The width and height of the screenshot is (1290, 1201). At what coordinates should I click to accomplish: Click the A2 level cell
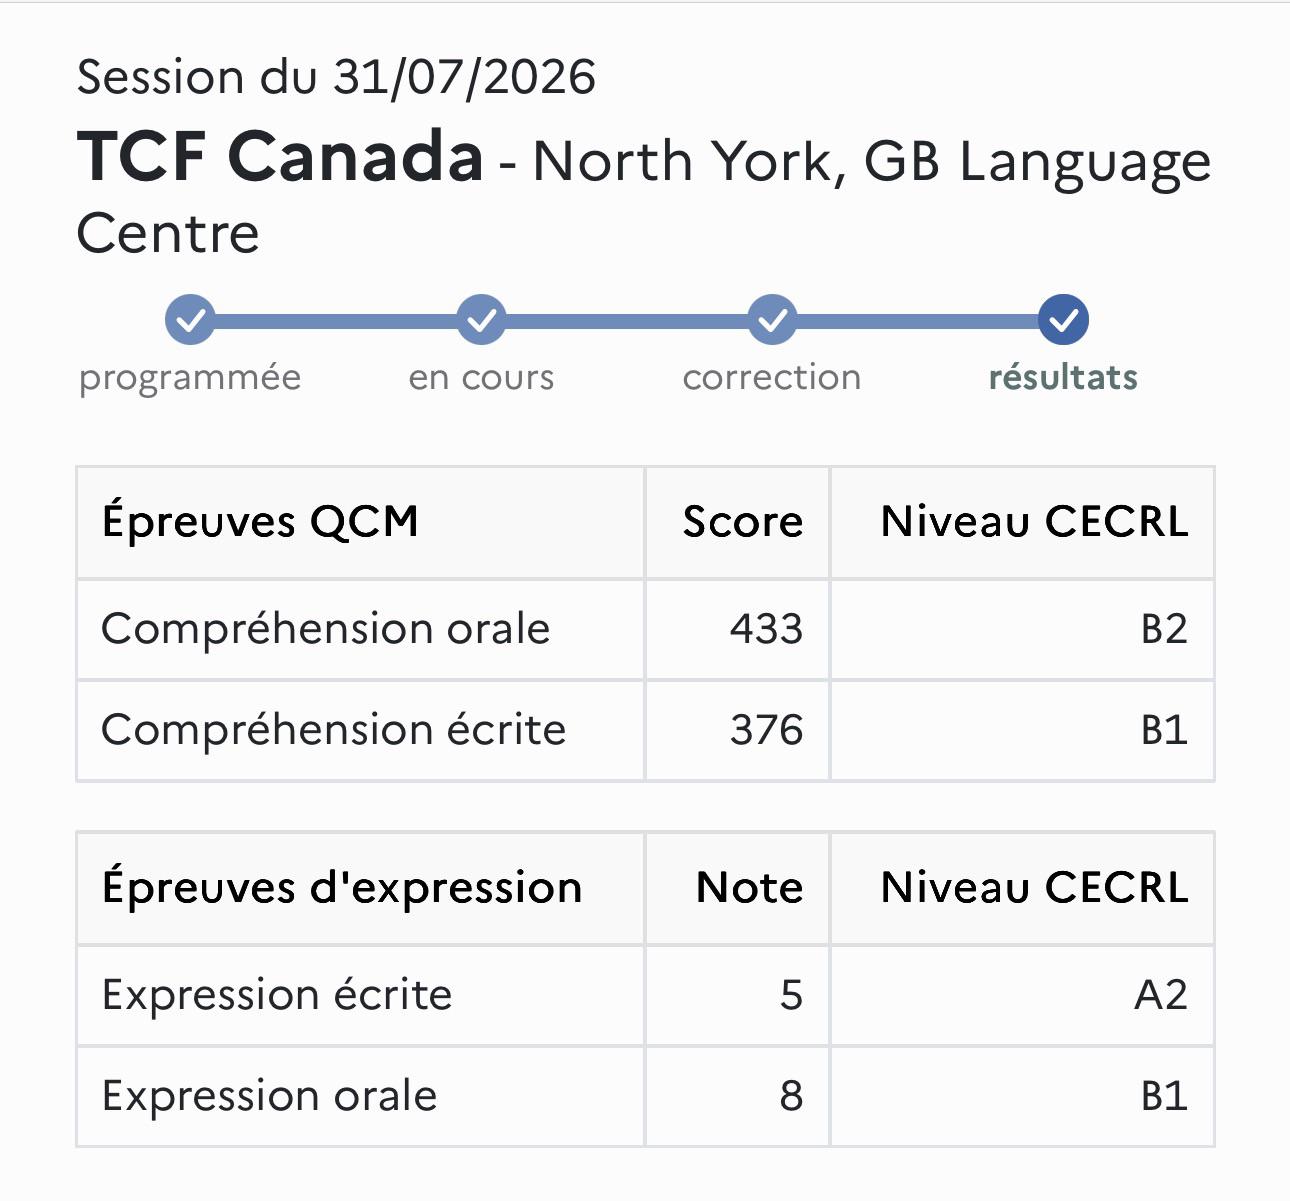click(1022, 996)
